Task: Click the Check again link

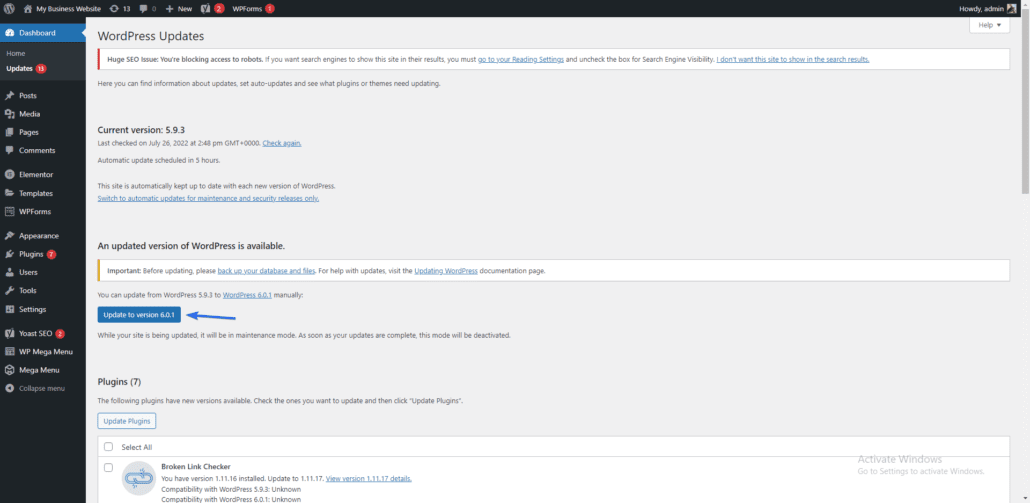Action: tap(282, 143)
